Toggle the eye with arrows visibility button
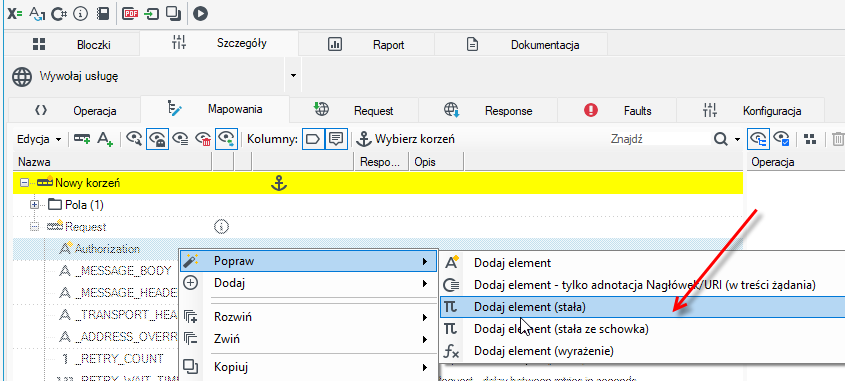845x381 pixels. pyautogui.click(x=226, y=139)
